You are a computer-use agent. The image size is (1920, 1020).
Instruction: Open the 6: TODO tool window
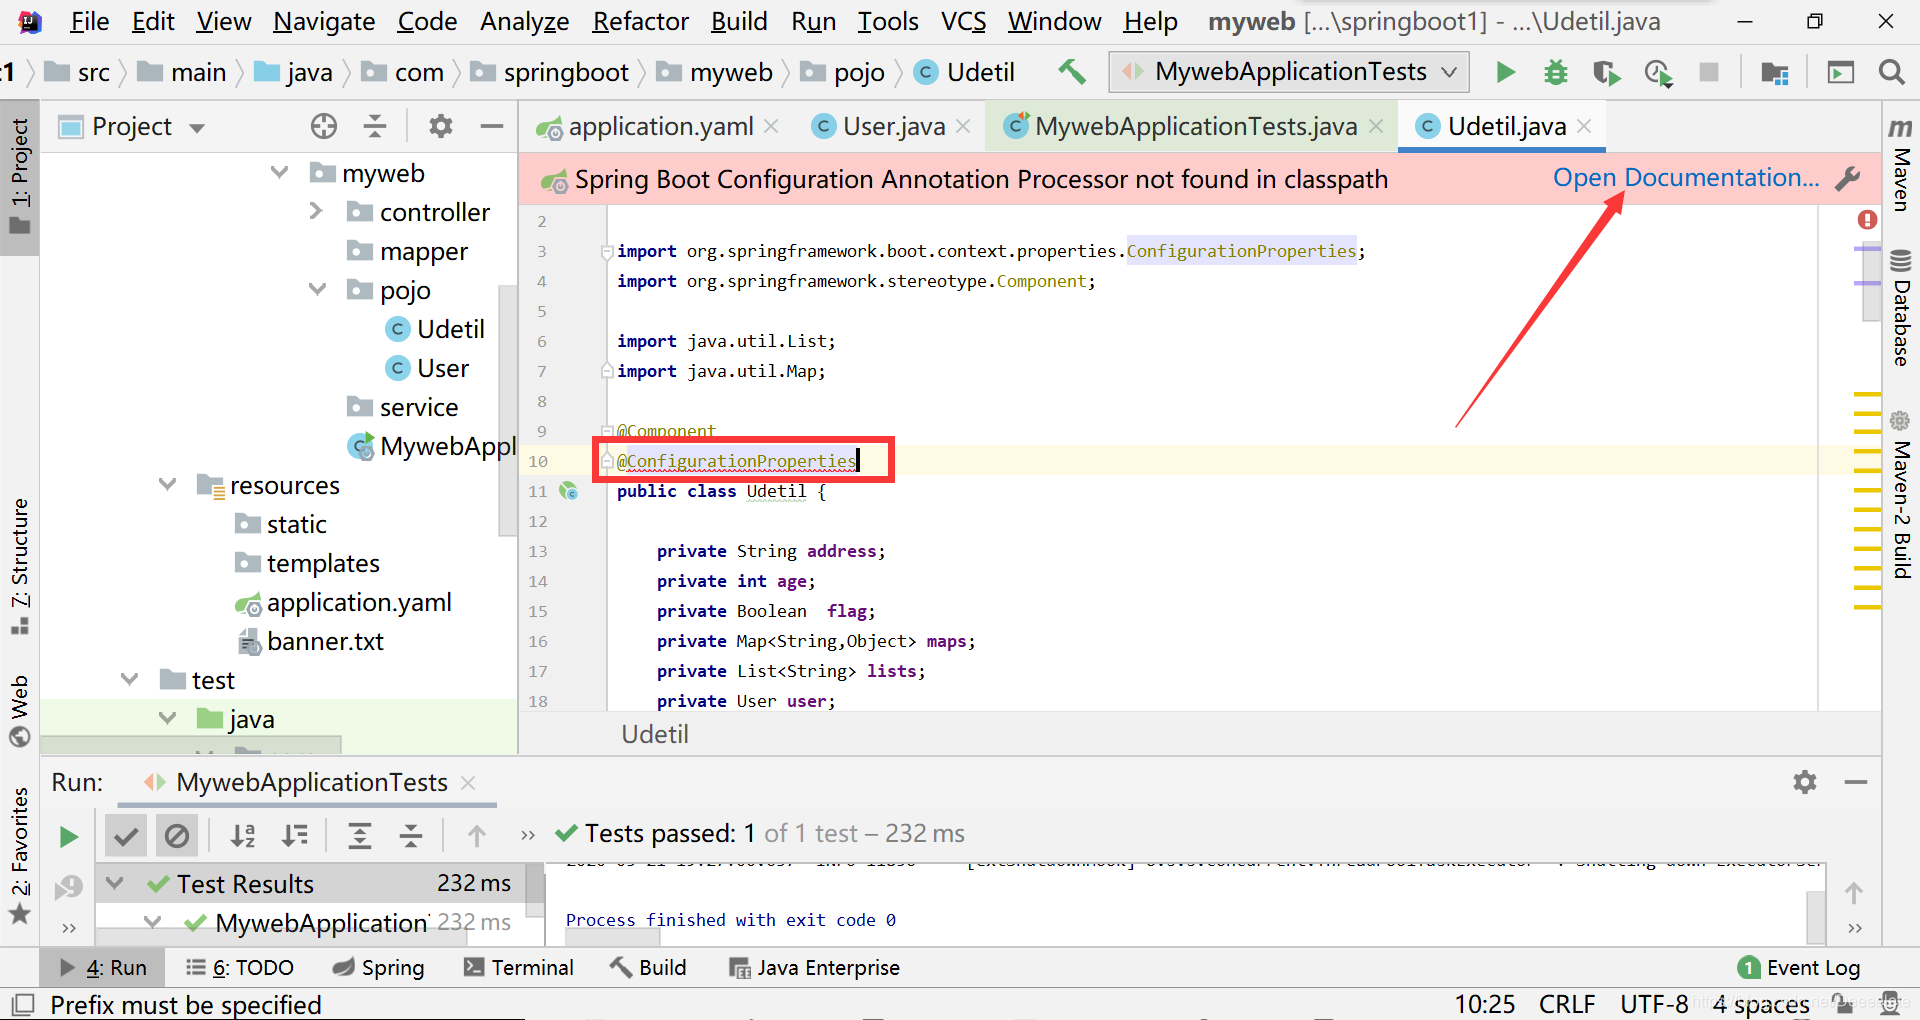[240, 968]
